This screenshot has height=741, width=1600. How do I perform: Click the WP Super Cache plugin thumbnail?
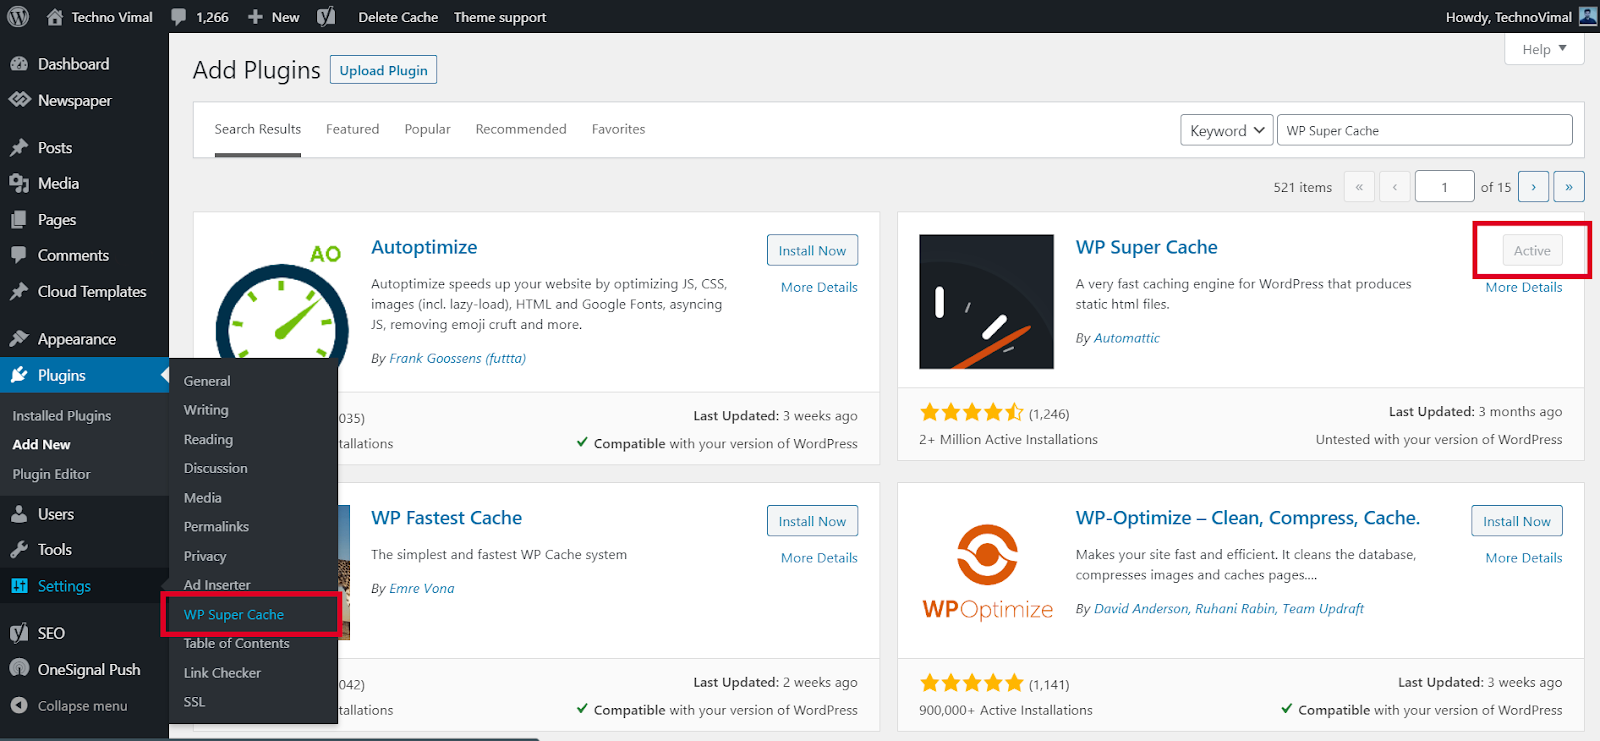click(986, 302)
